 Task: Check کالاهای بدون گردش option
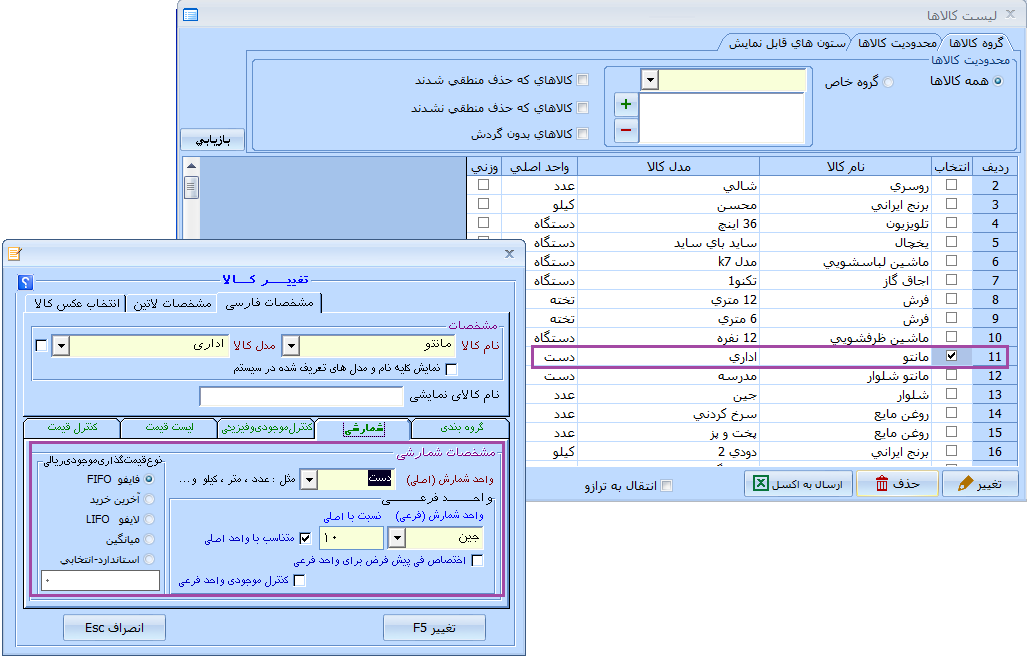(582, 134)
